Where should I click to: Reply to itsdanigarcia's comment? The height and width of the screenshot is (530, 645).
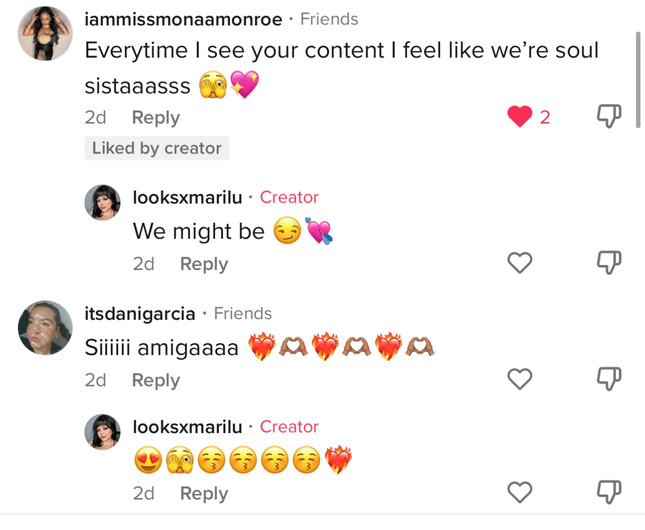click(155, 380)
